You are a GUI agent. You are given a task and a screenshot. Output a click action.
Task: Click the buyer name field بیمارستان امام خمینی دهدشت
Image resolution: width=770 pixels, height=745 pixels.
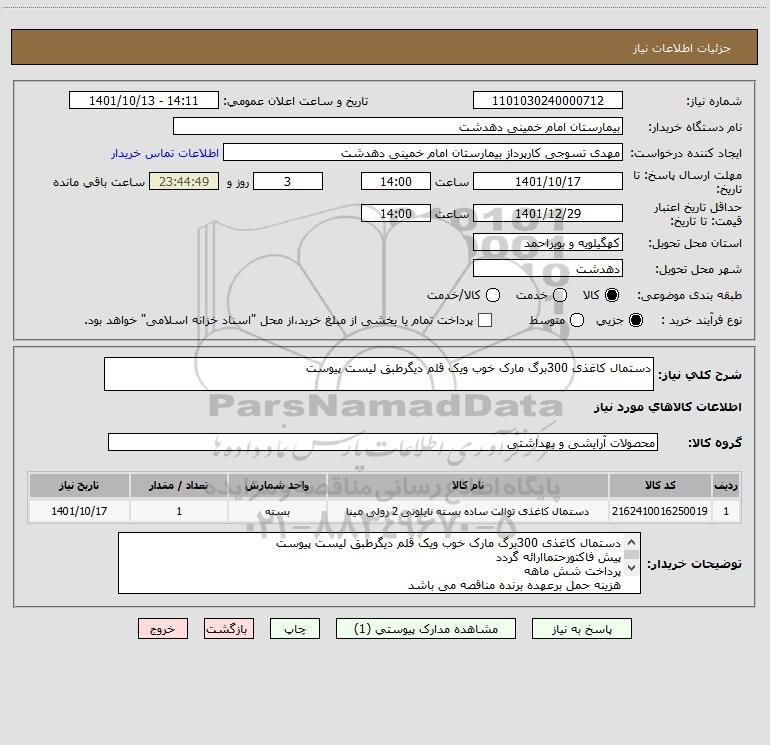(398, 126)
